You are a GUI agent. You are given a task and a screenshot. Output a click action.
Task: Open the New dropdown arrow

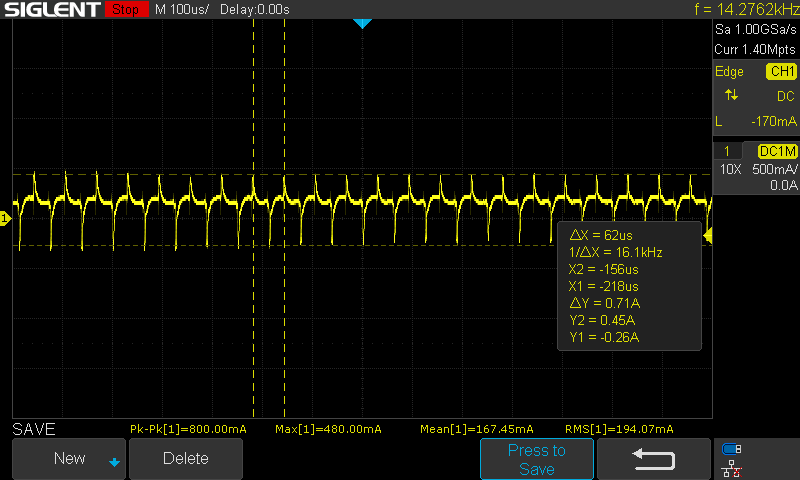point(114,462)
